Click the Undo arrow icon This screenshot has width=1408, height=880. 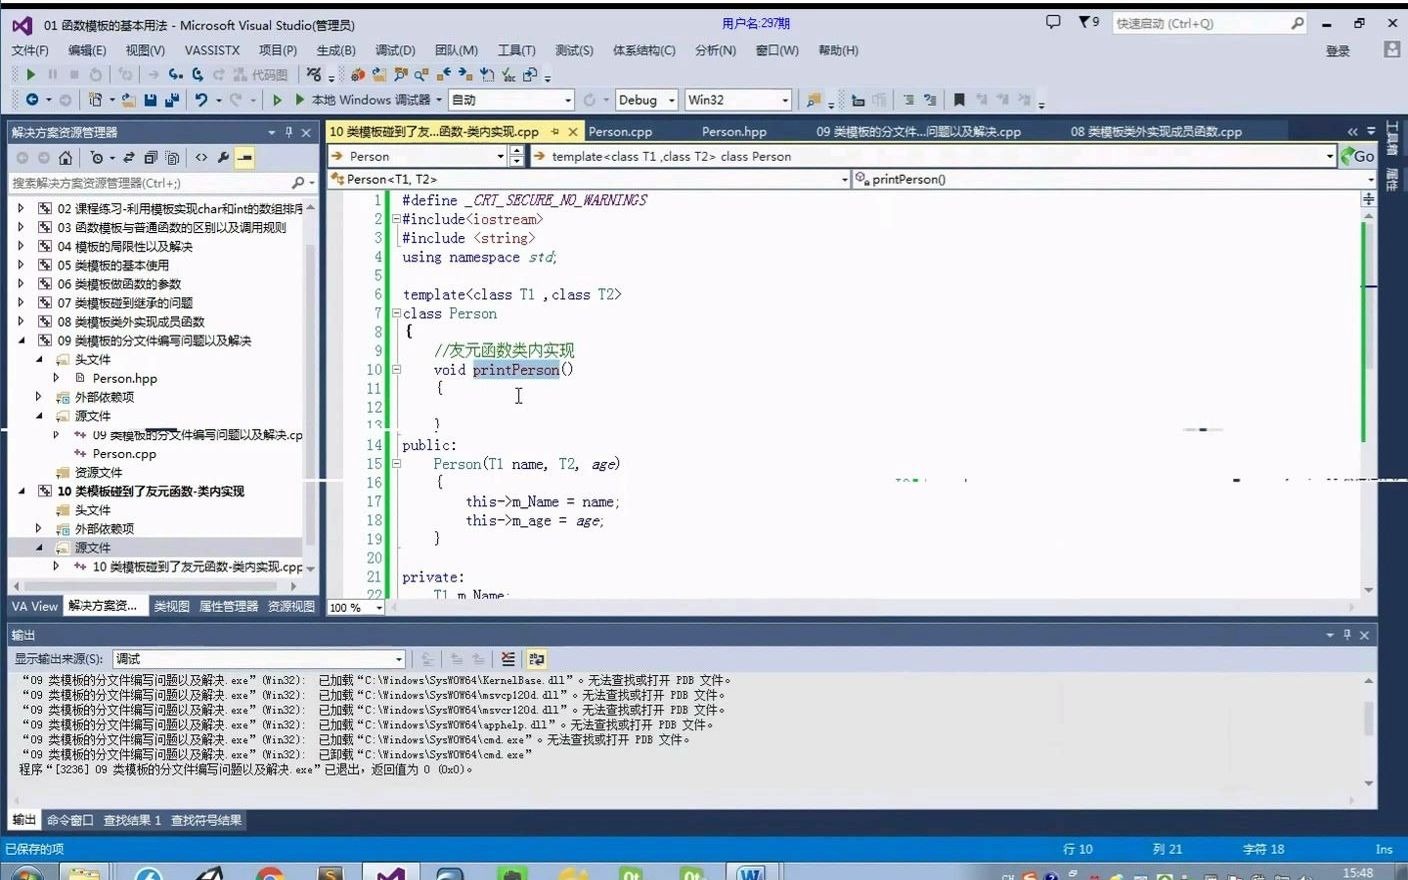202,100
